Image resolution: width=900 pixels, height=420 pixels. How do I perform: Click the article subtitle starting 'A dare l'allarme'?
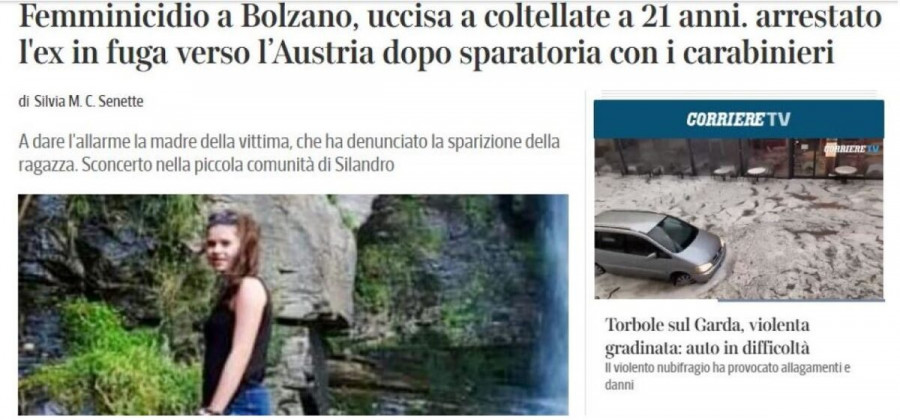[289, 153]
